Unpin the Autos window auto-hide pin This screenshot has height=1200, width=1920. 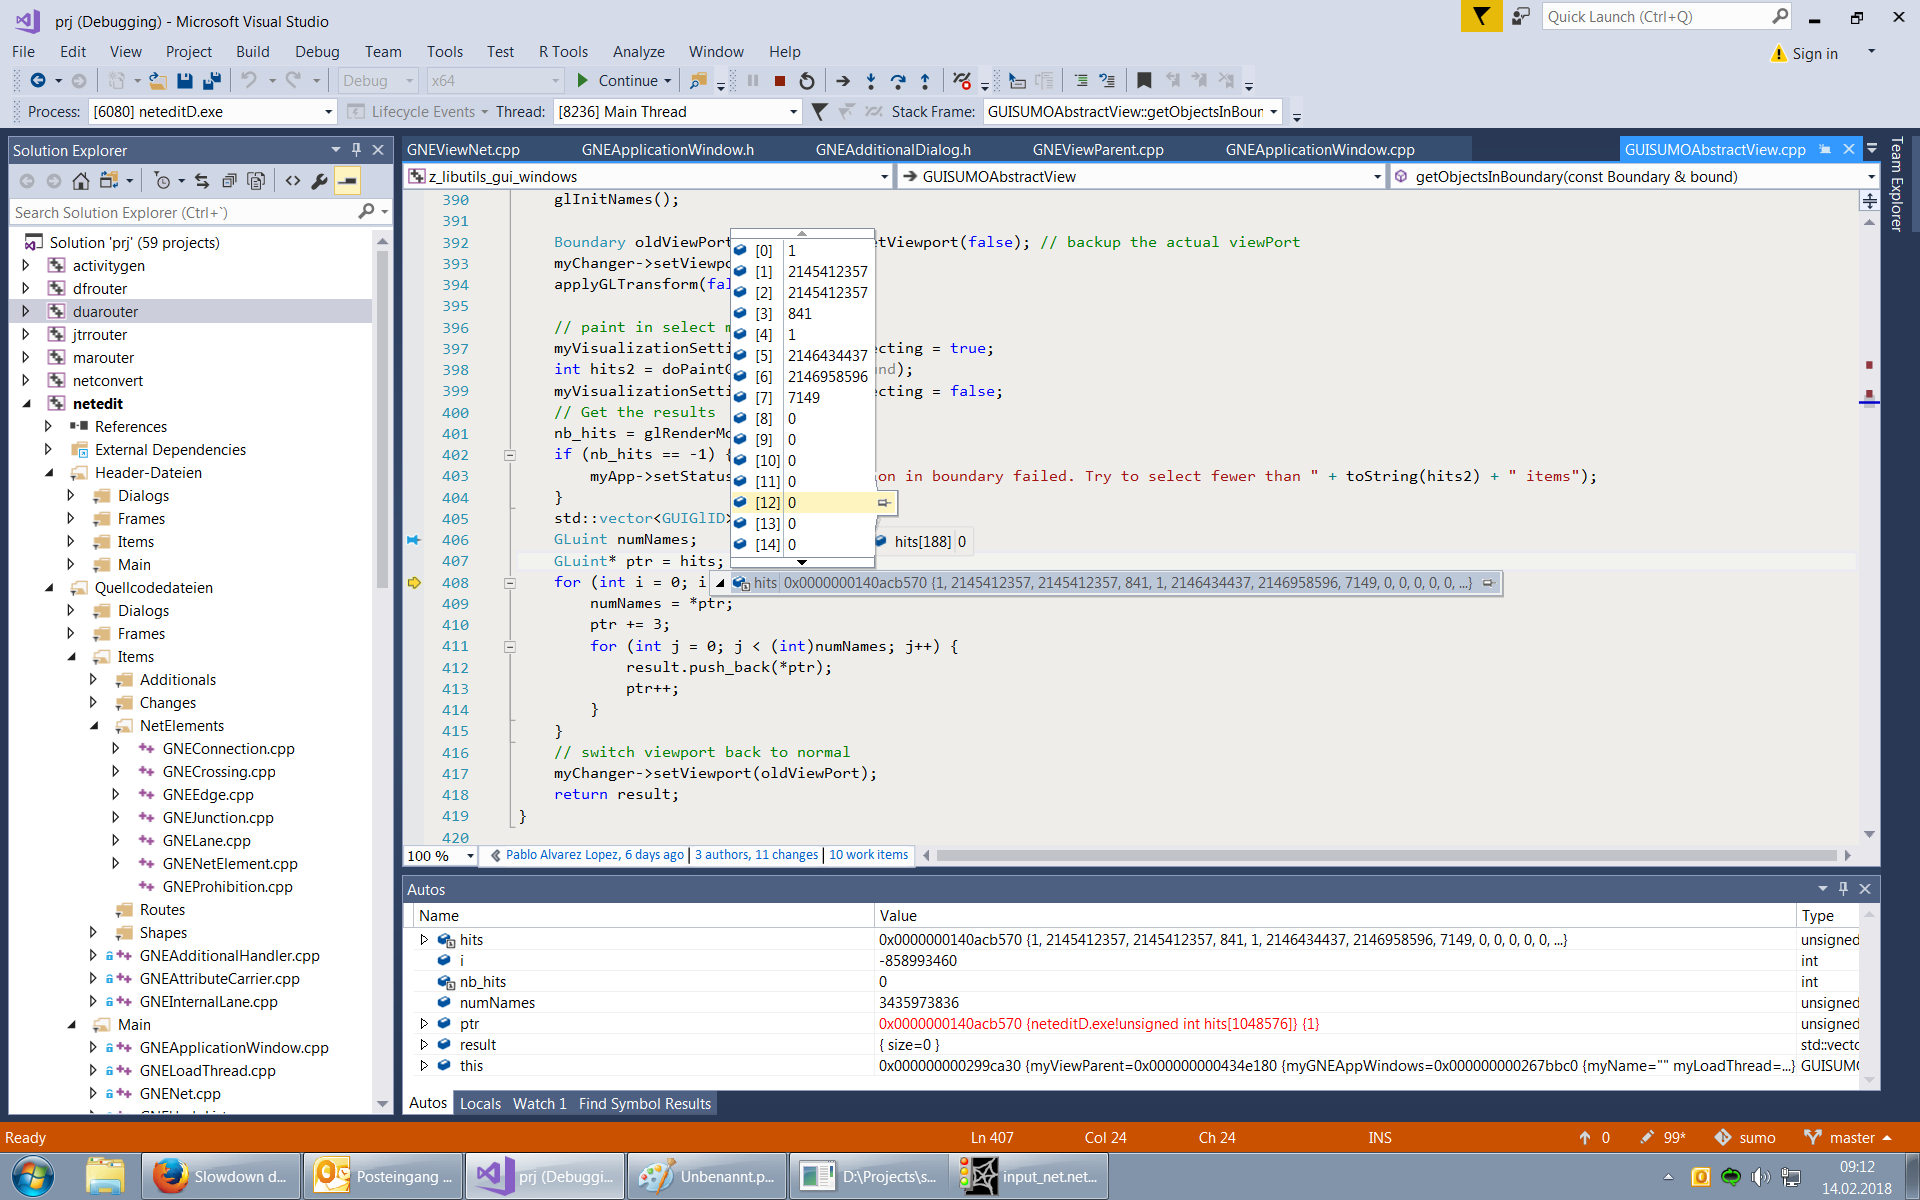coord(1842,888)
